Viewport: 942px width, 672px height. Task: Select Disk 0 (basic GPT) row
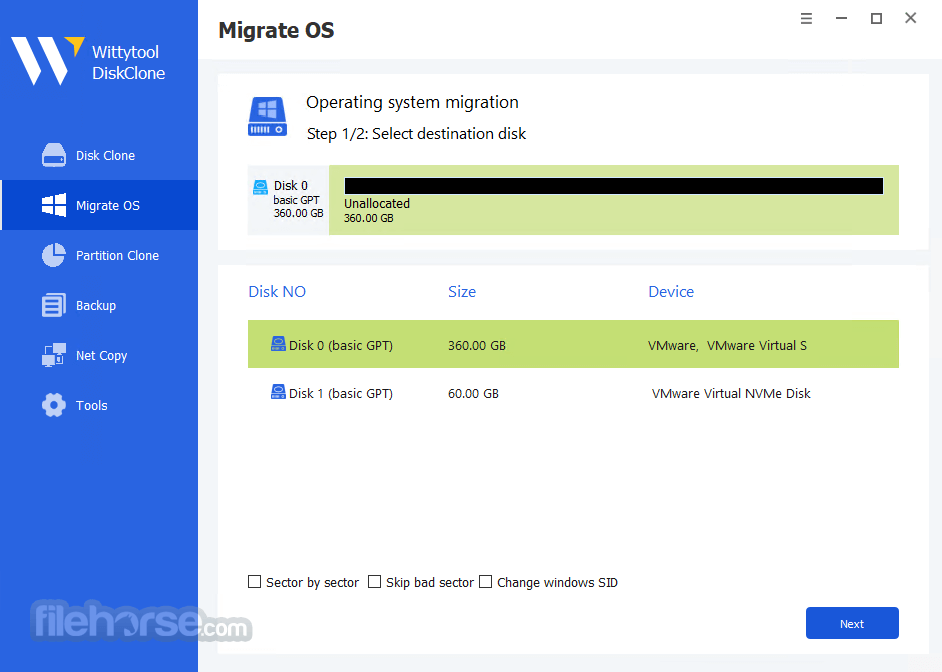pos(573,344)
